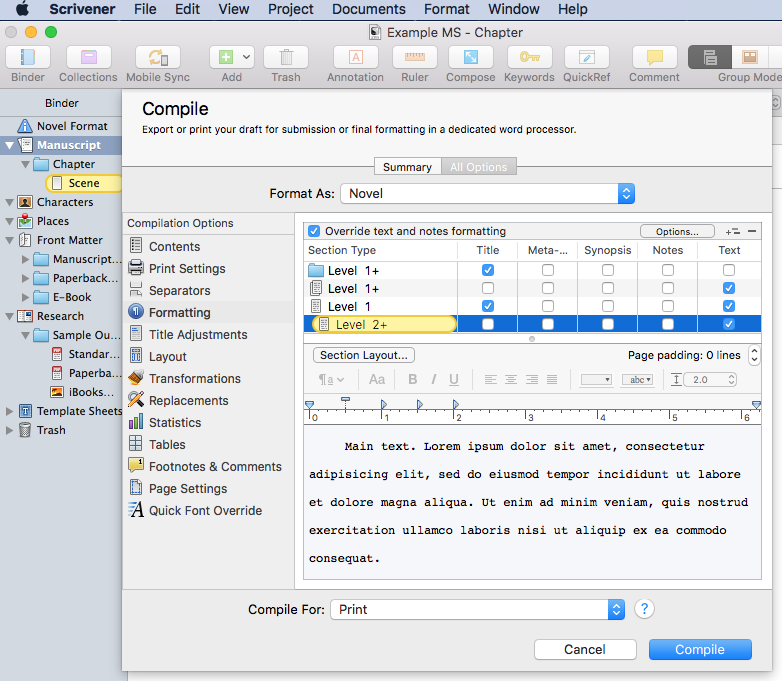The image size is (782, 681).
Task: Check Text for folder Level 1+
Action: 729,270
